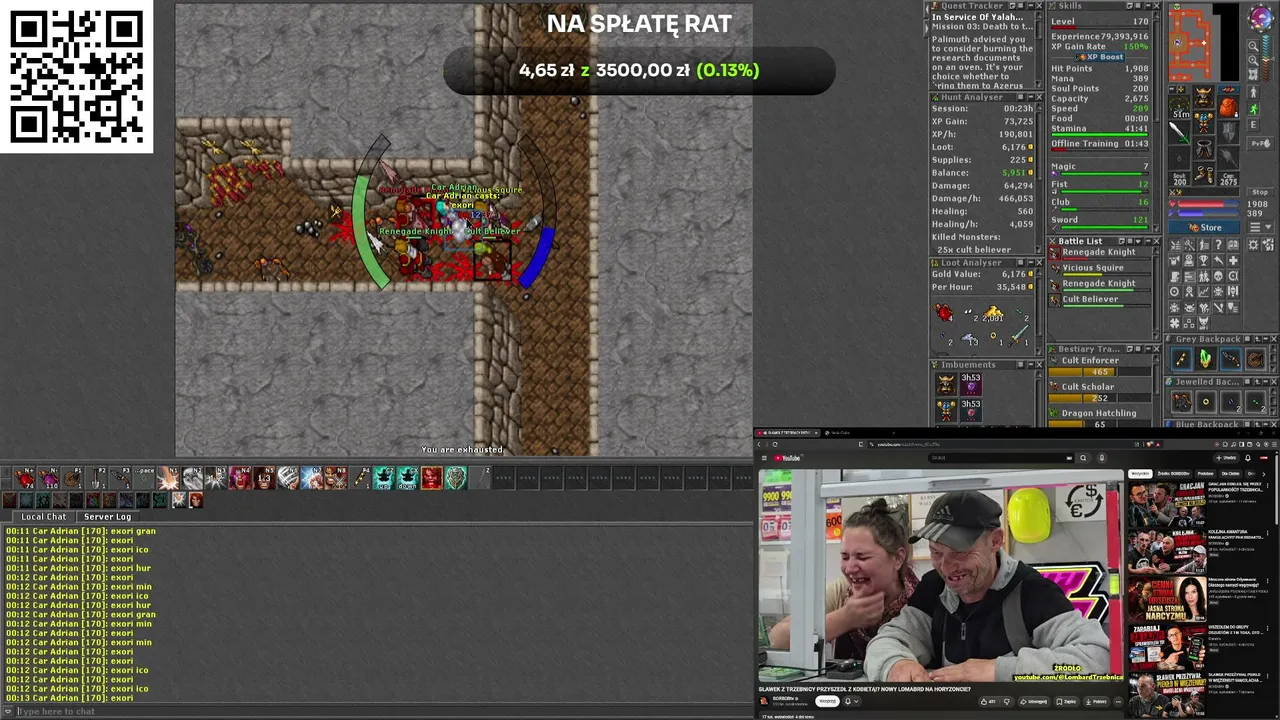Click the Stop button

[x=1260, y=192]
